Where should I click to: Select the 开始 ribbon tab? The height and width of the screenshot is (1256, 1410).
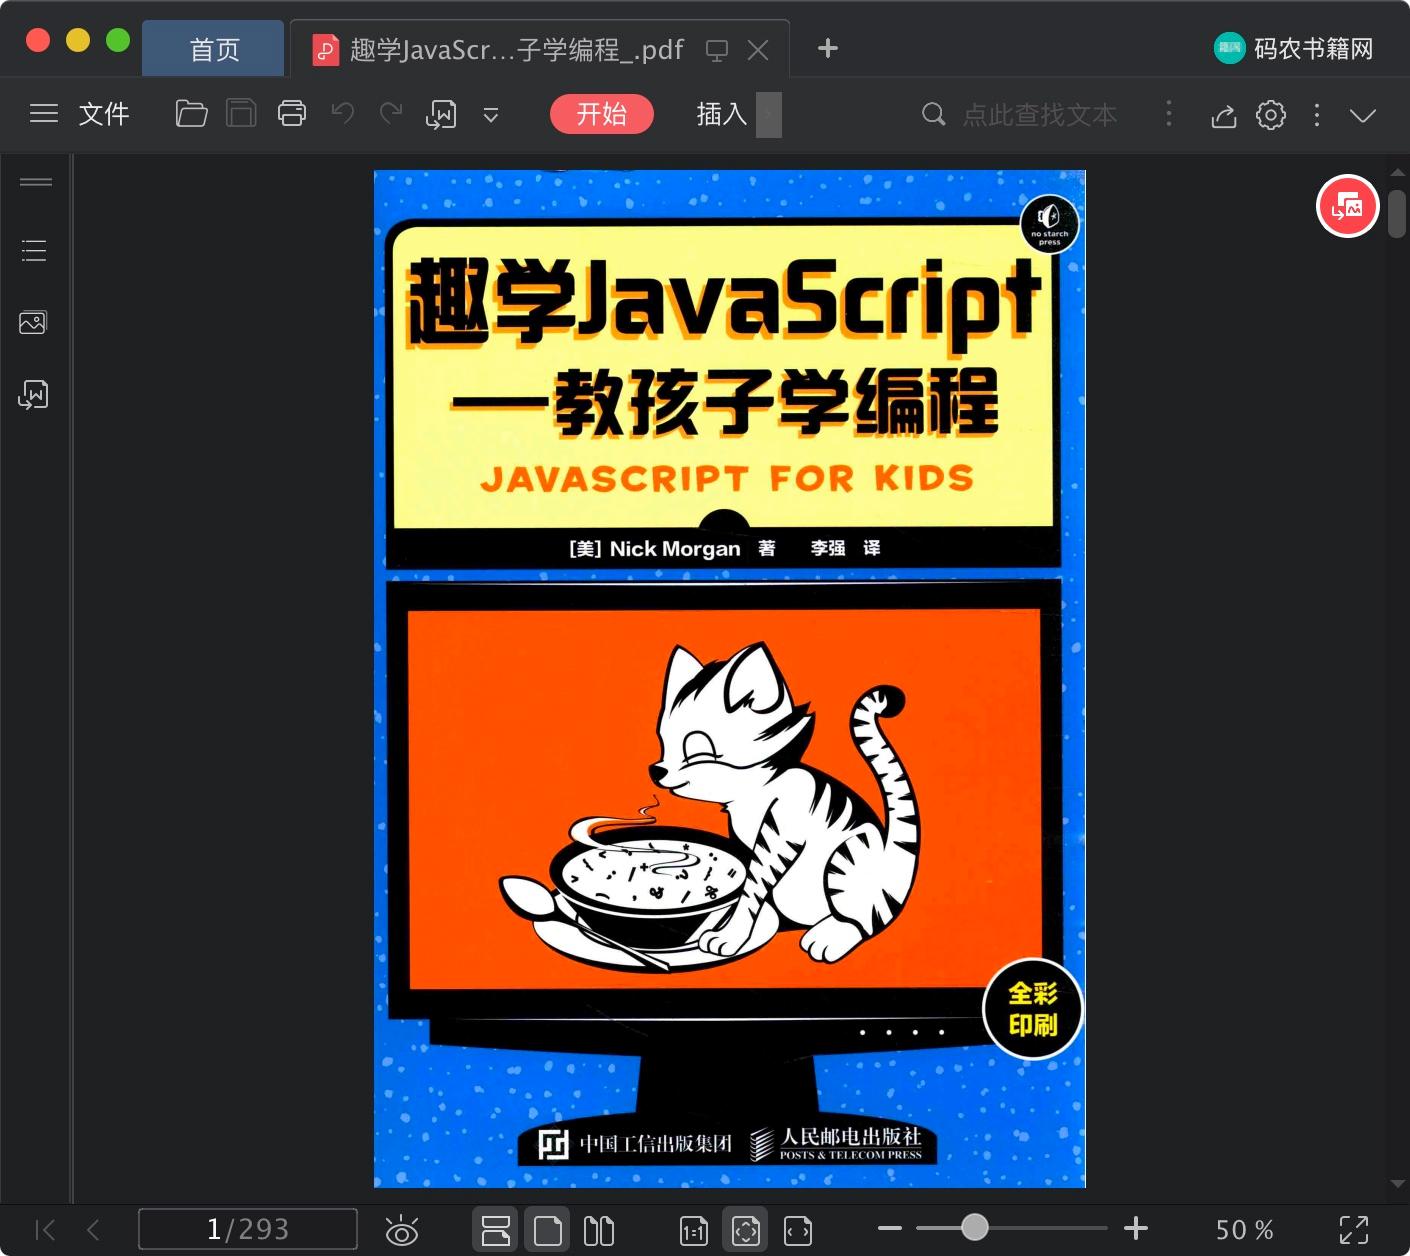point(602,114)
